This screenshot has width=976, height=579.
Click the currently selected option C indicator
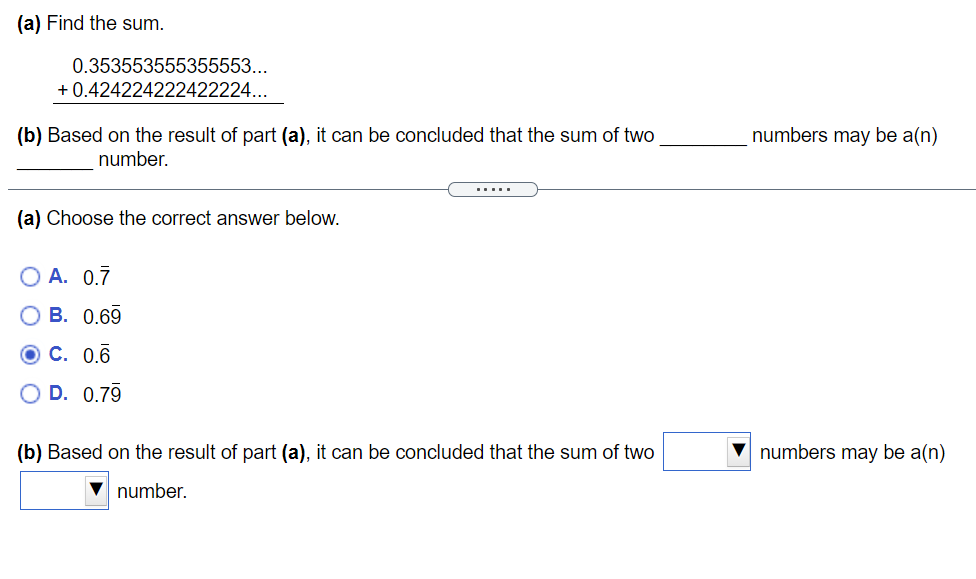point(30,354)
